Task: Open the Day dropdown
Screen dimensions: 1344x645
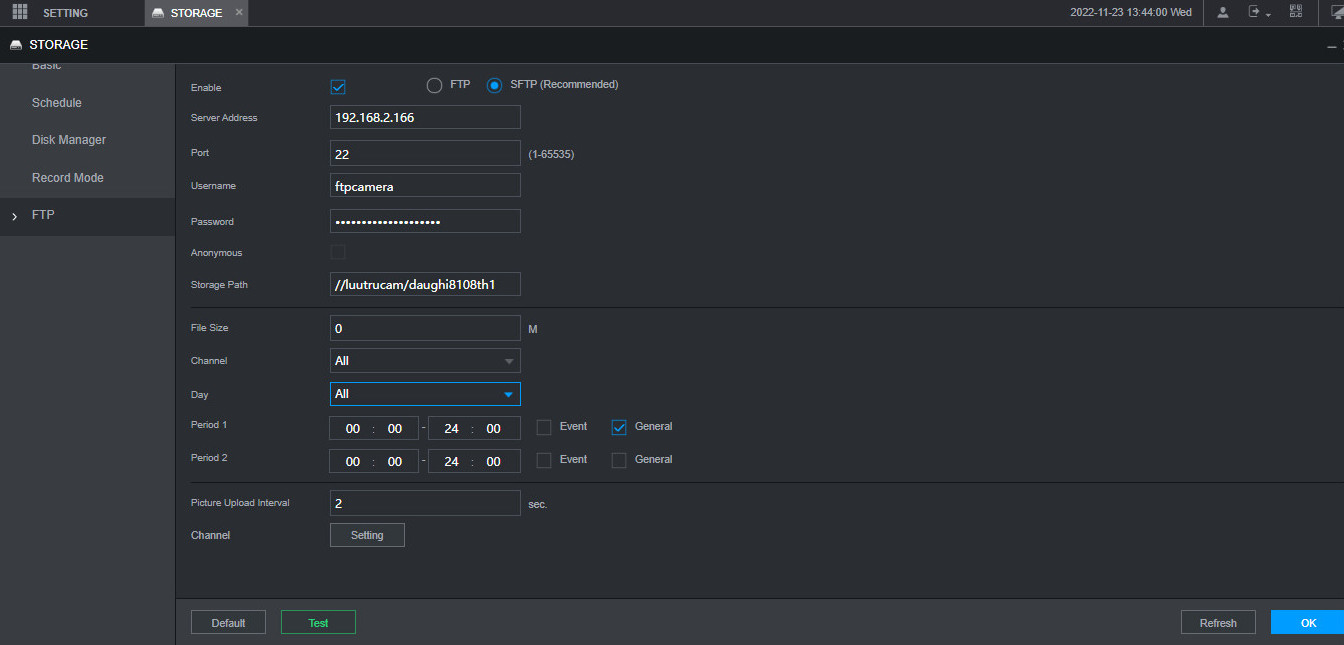Action: point(425,394)
